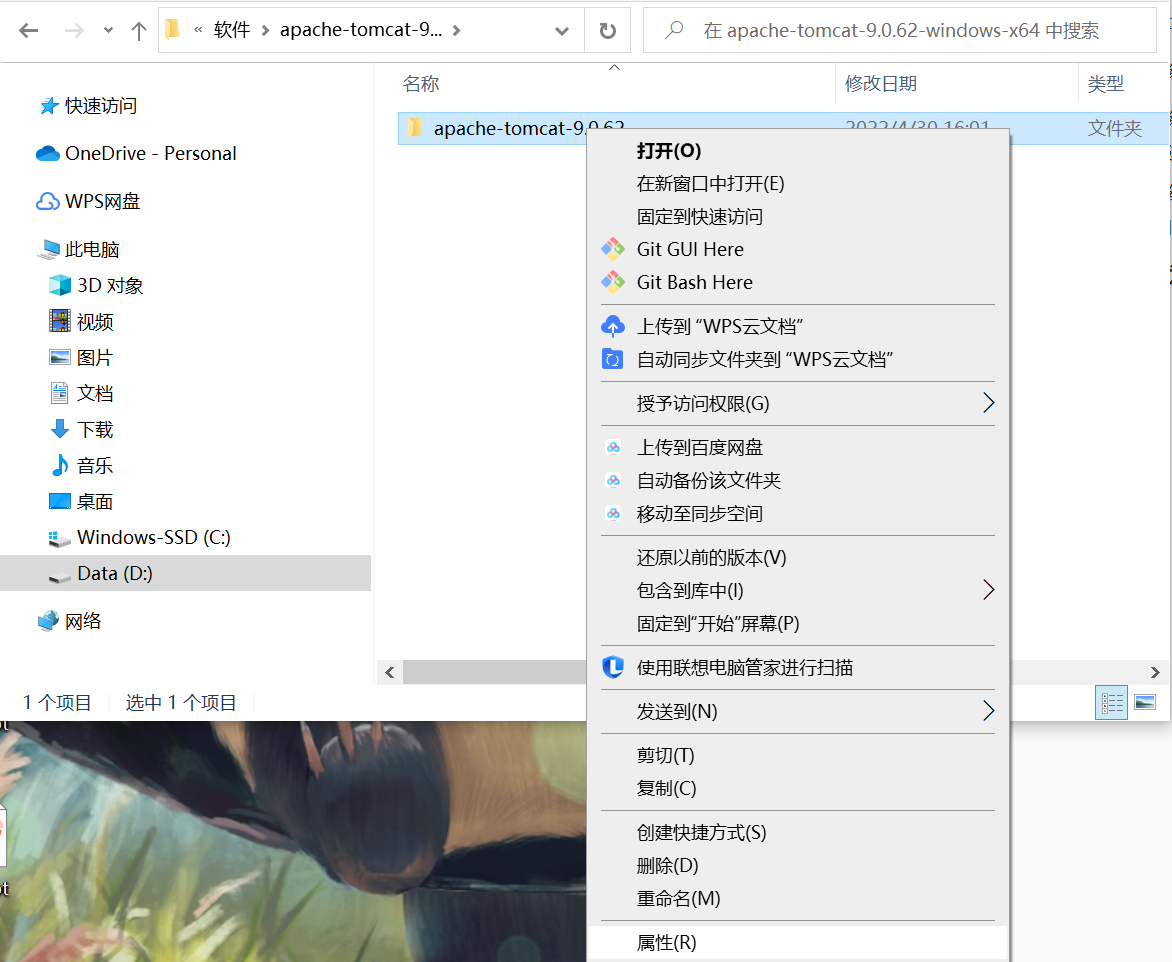Open the 图片 folder in the sidebar
The width and height of the screenshot is (1172, 962).
[81, 357]
